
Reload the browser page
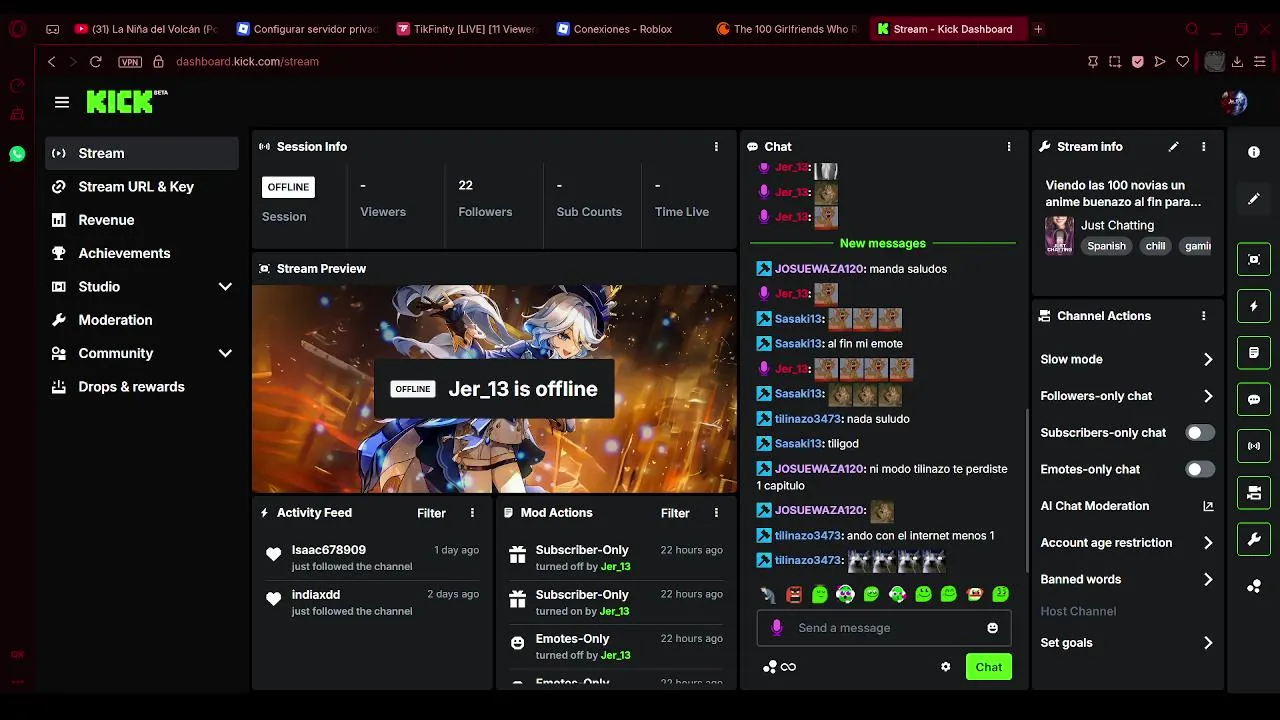point(96,62)
